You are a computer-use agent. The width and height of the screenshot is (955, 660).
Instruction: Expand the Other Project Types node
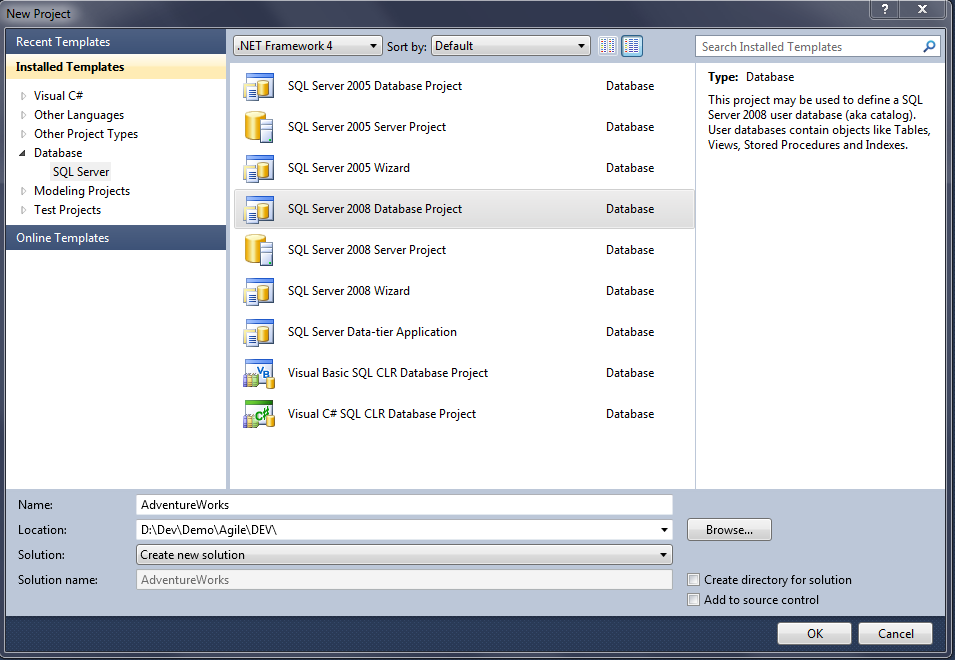pos(23,134)
